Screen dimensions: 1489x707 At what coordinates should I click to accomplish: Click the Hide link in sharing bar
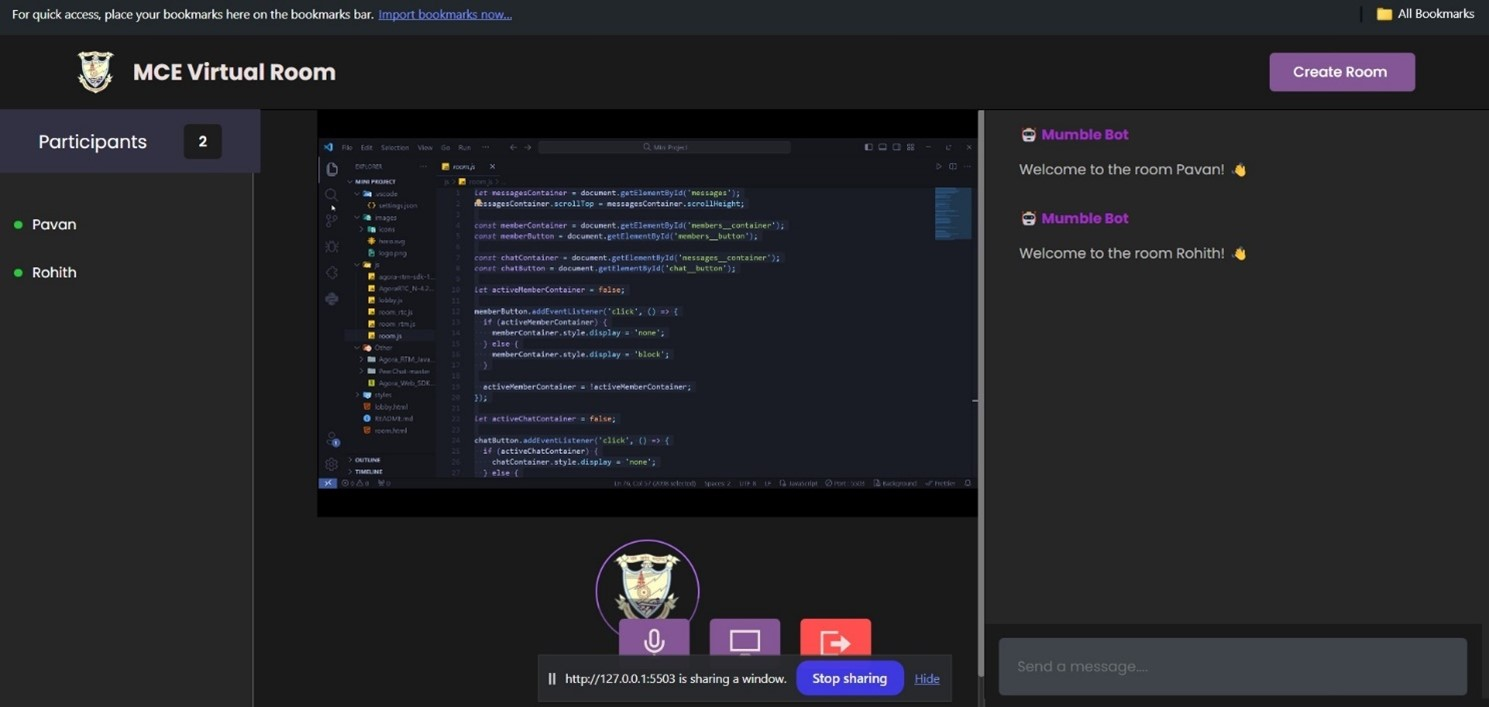point(927,678)
